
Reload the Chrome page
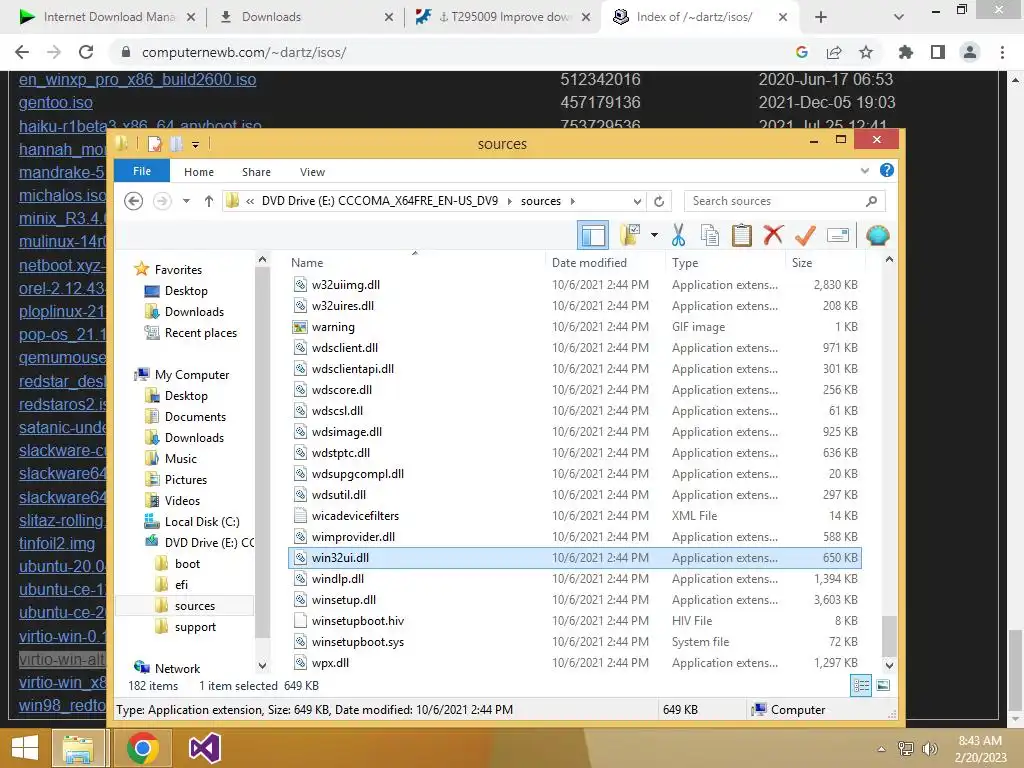(x=86, y=52)
